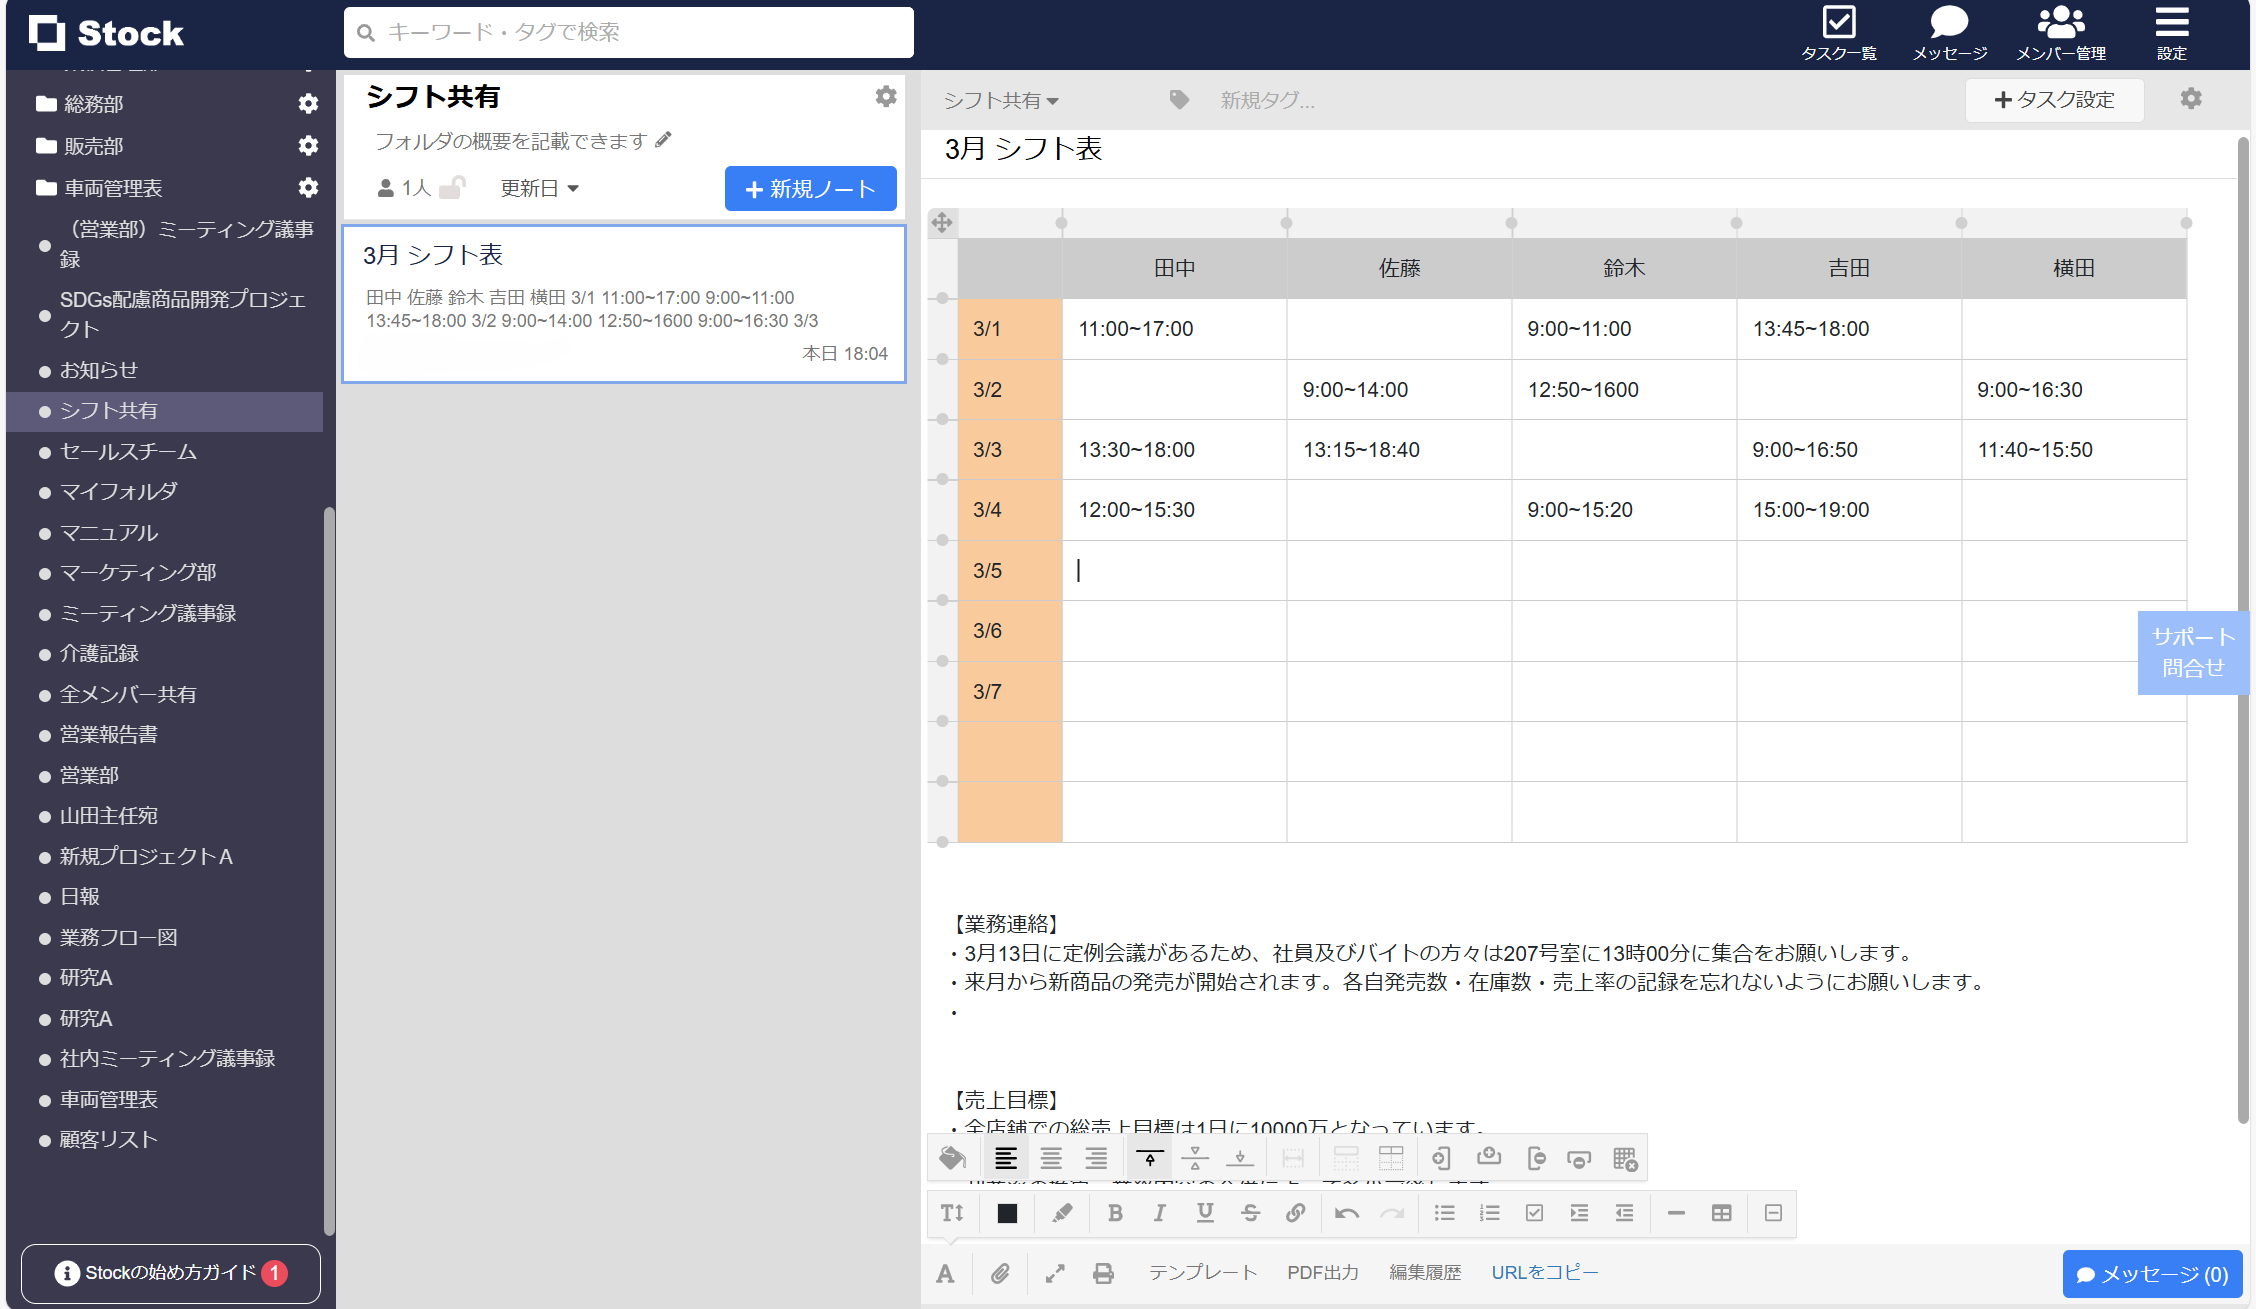Toggle bold formatting
Screen dimensions: 2256x1309
pyautogui.click(x=1115, y=1213)
